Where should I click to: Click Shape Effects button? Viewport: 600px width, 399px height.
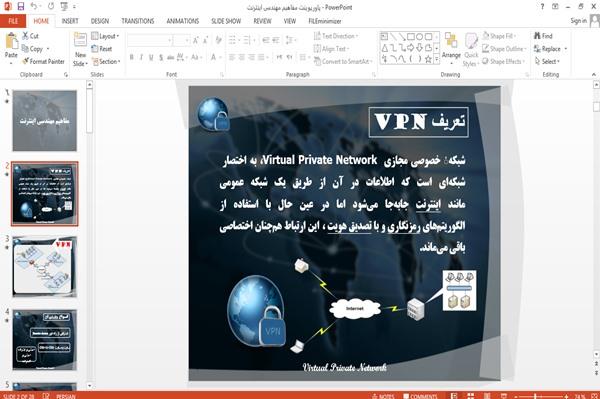coord(503,61)
